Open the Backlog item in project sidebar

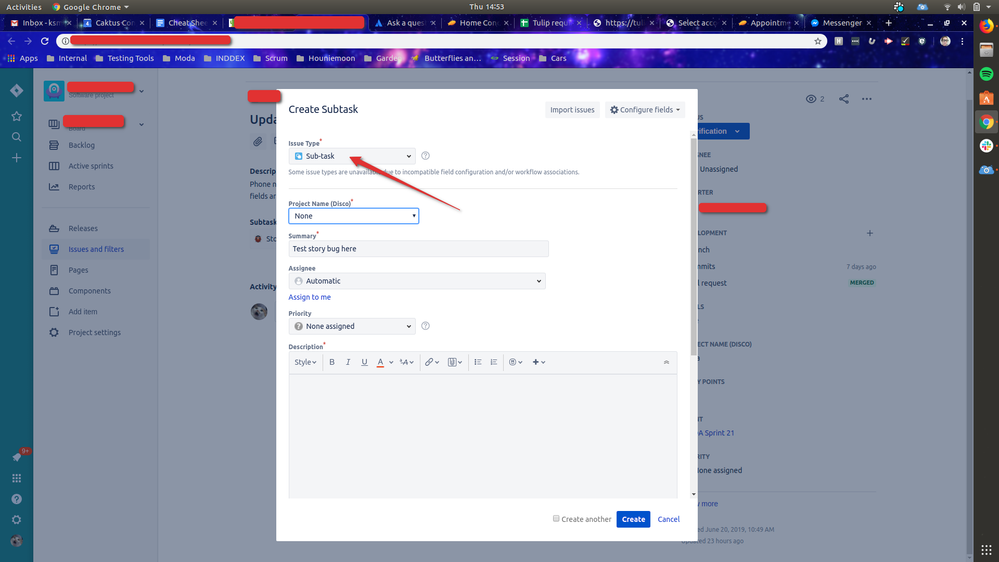click(x=82, y=145)
